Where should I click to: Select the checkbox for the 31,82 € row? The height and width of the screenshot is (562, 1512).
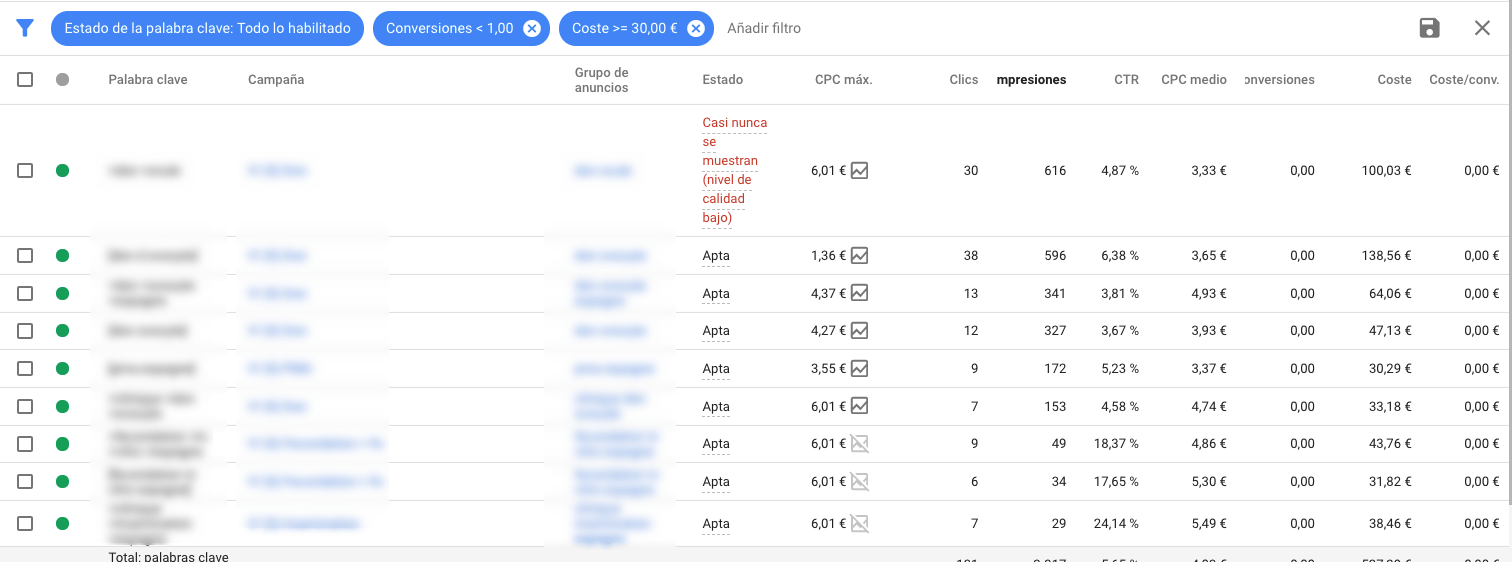click(25, 481)
